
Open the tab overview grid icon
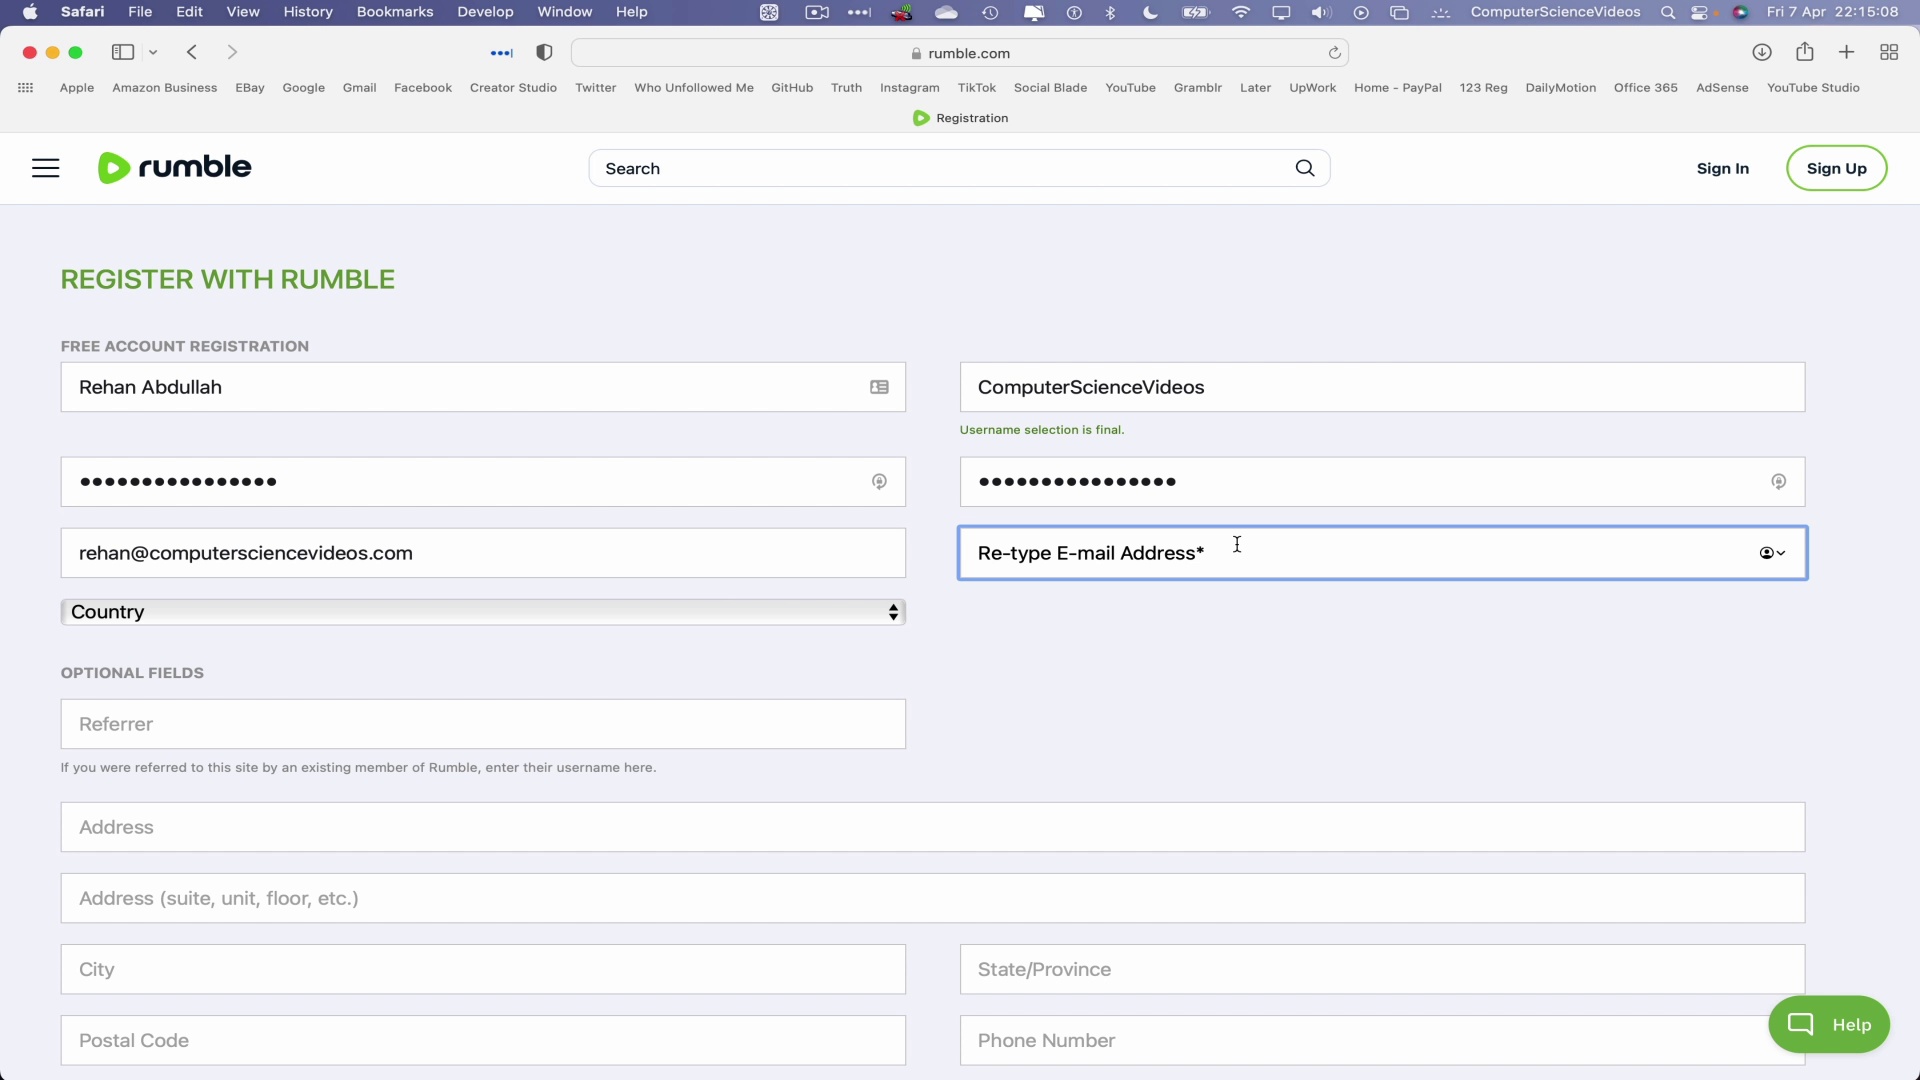coord(1889,52)
